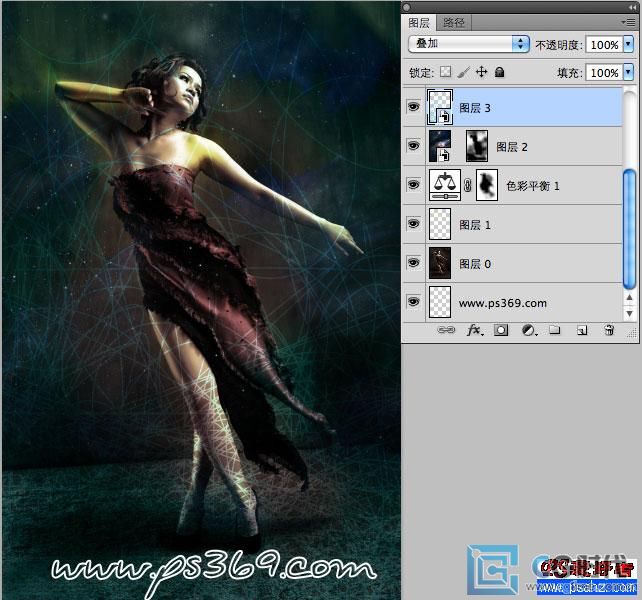Click the 填充 label
This screenshot has height=600, width=642.
click(570, 73)
